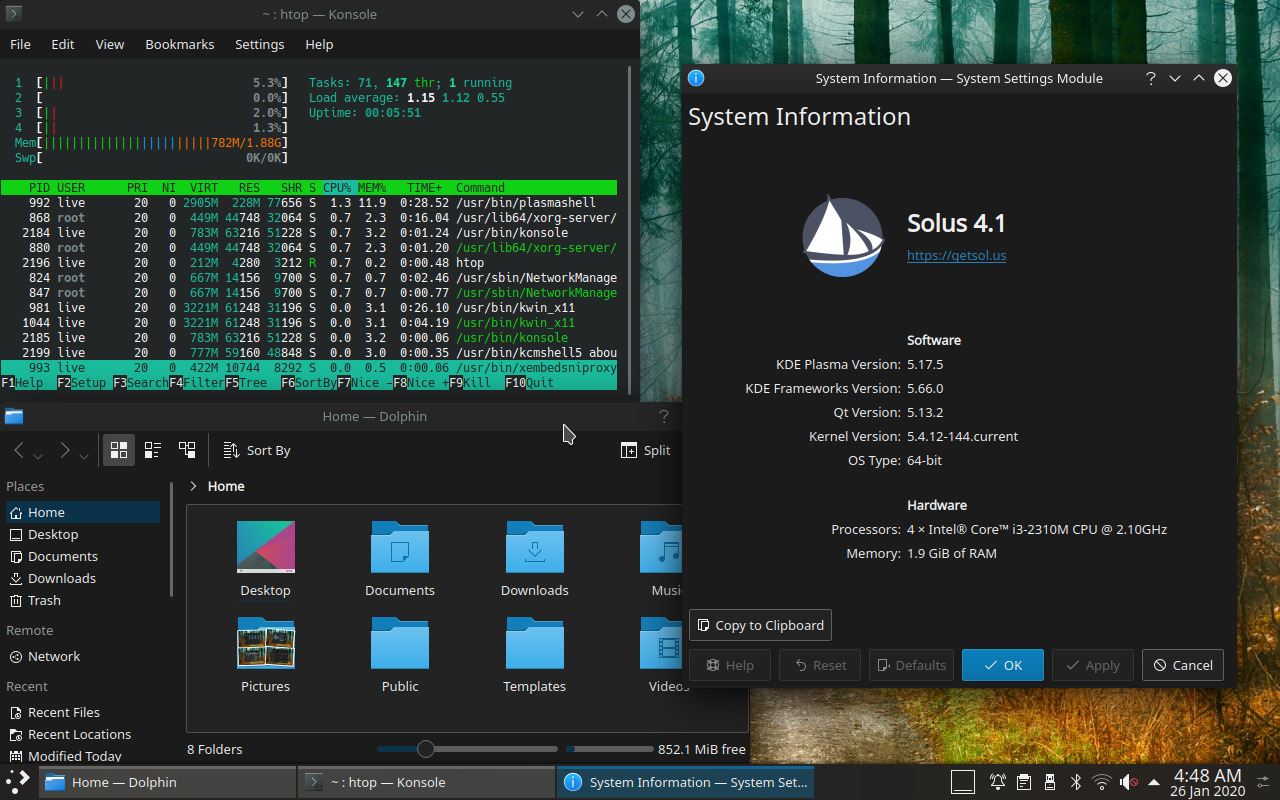Select the Desktop folder icon in Dolphin
Viewport: 1280px width, 800px height.
point(265,547)
